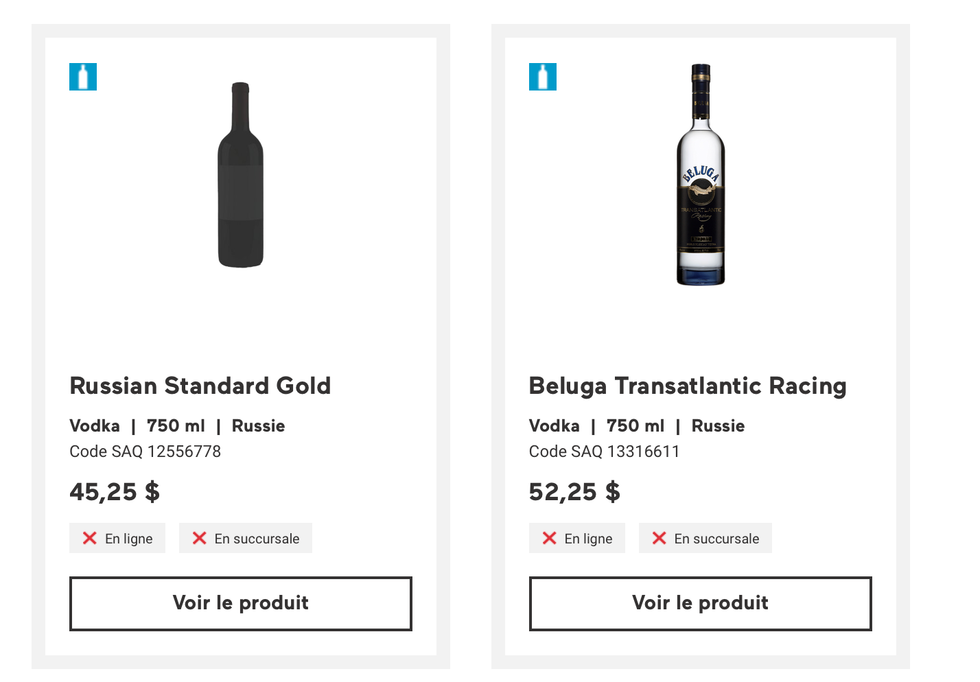
Task: Click the blue bottle icon on Beluga card
Action: (x=542, y=77)
